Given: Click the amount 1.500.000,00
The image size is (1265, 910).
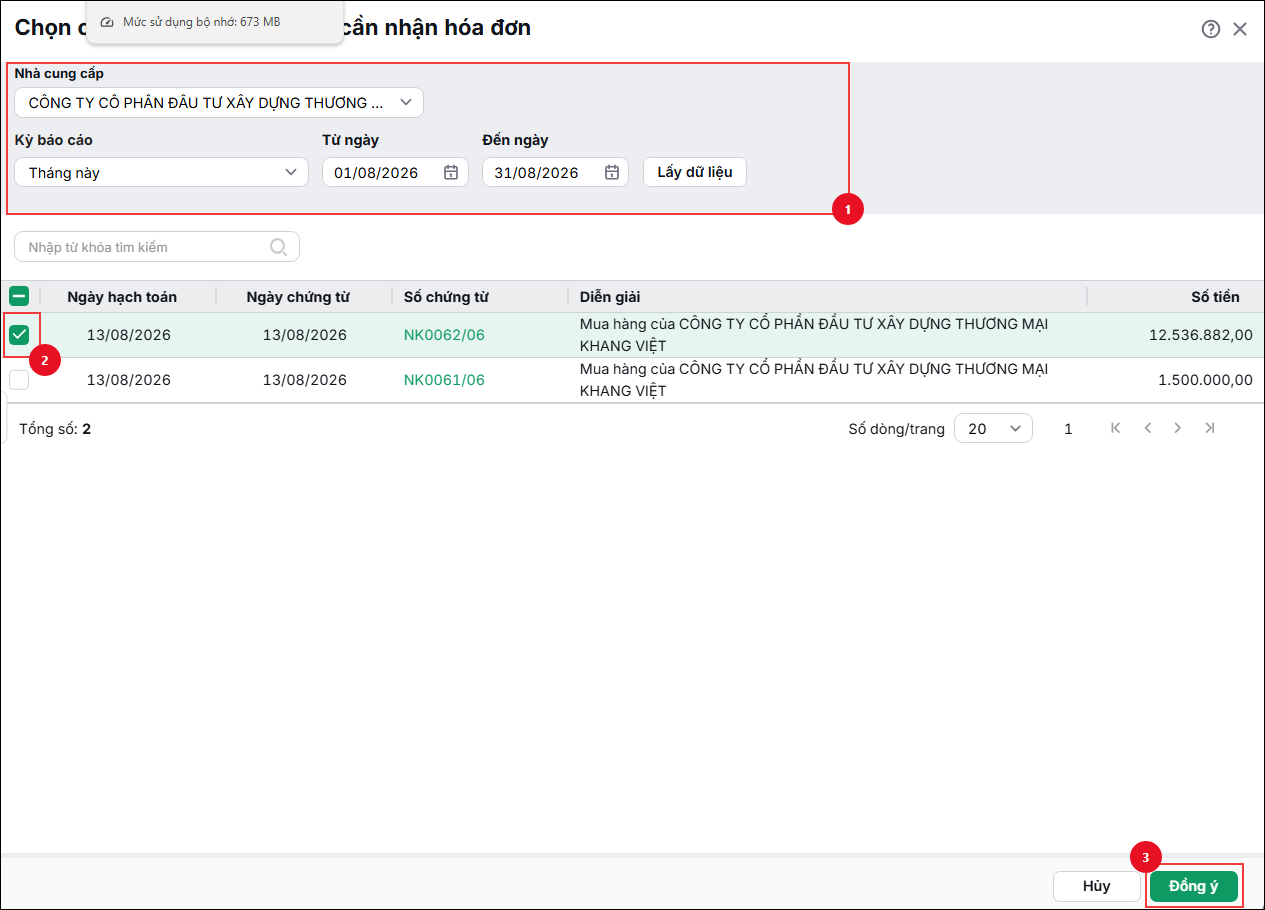Looking at the screenshot, I should 1205,380.
